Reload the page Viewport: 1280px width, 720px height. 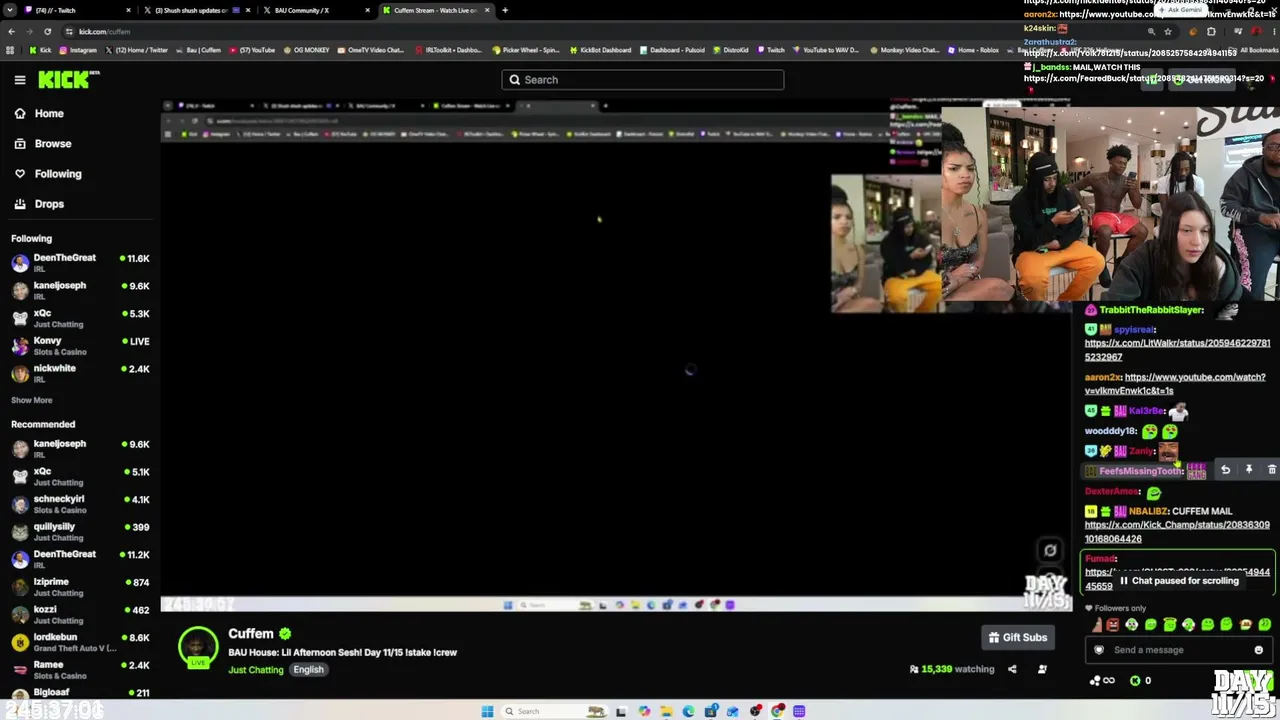tap(47, 31)
